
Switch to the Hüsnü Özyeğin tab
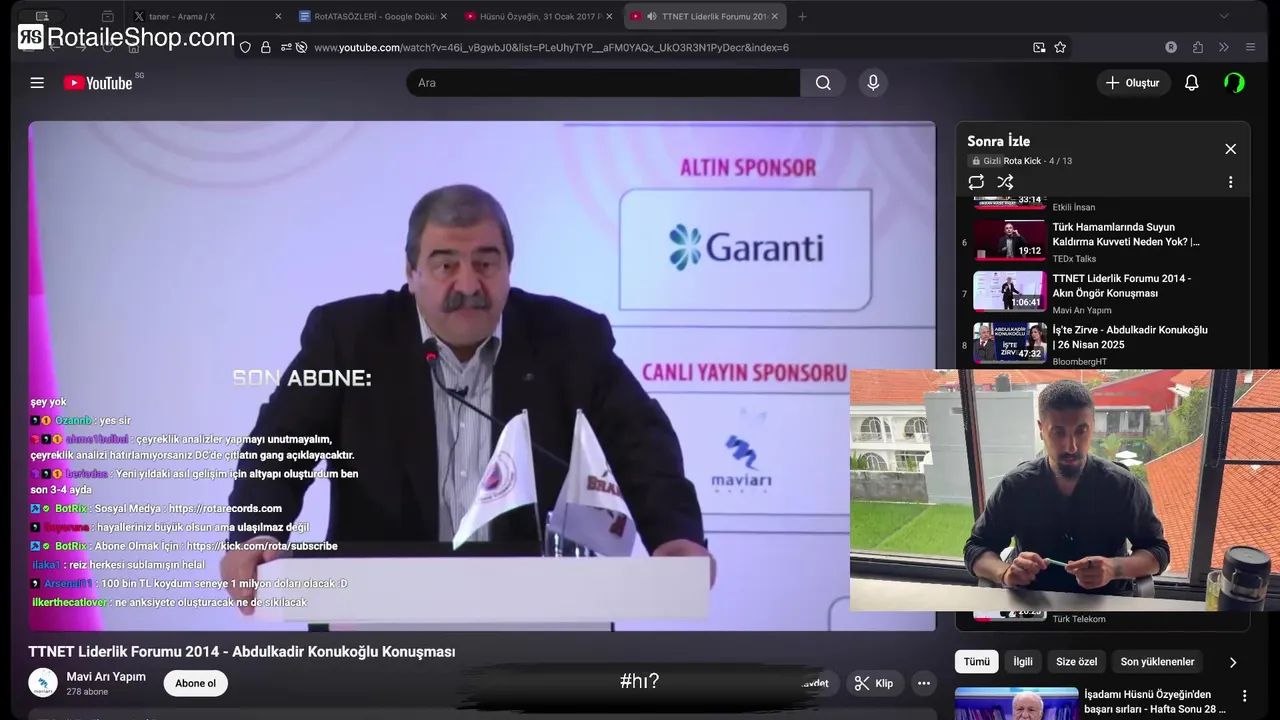click(536, 16)
